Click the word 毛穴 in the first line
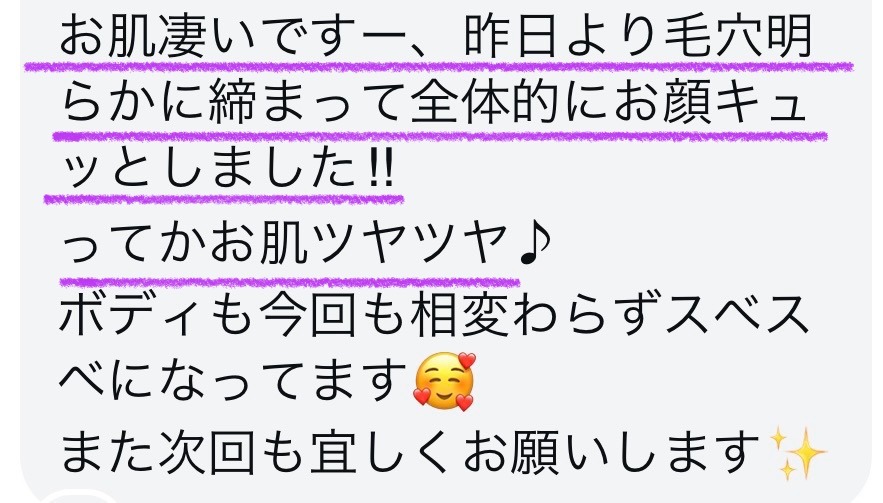The width and height of the screenshot is (883, 503). pos(713,37)
